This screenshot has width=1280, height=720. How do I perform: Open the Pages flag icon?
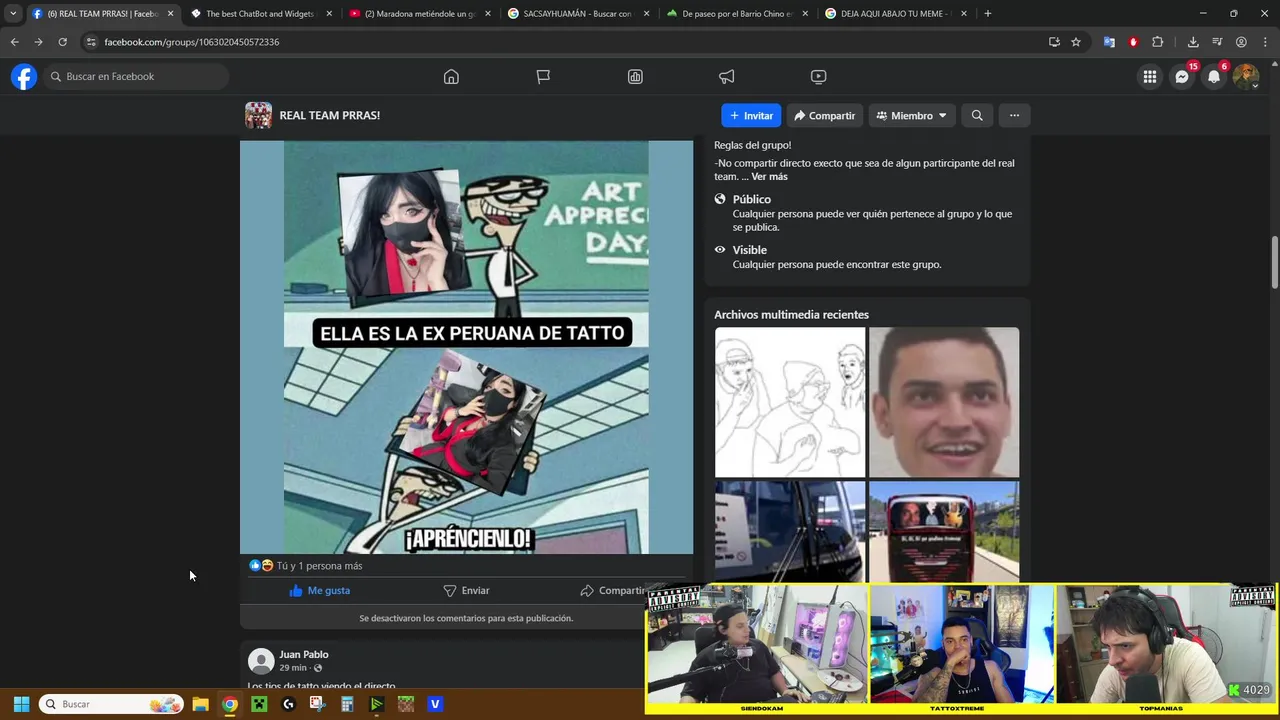(543, 77)
